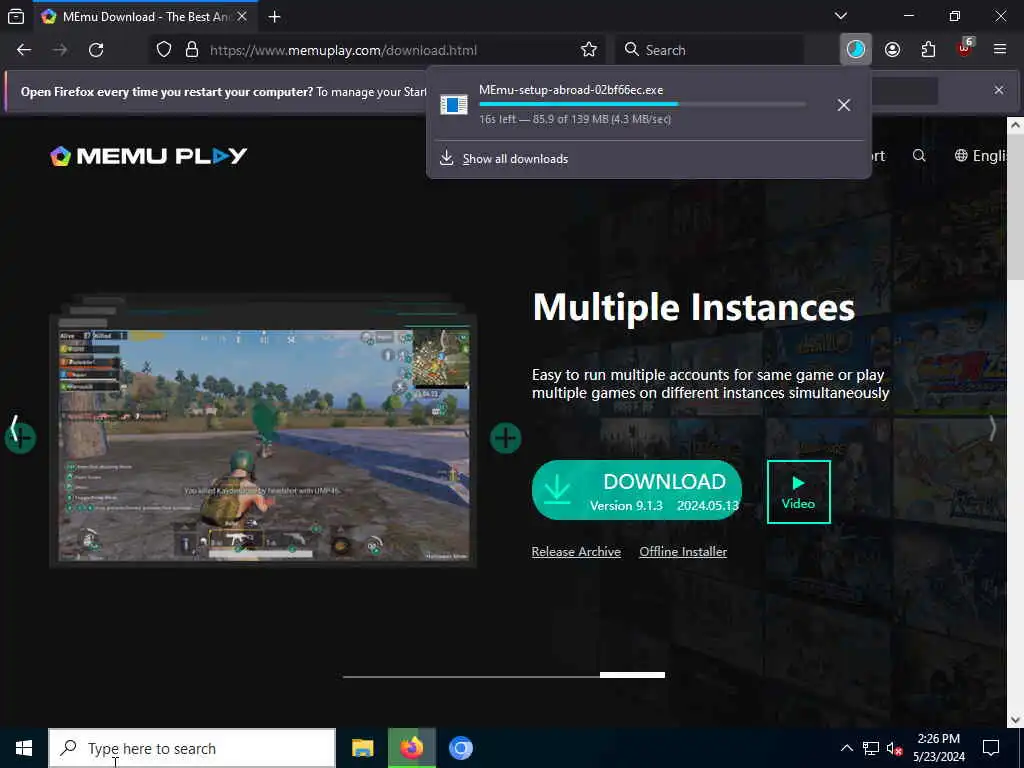Play the Video button

tap(799, 492)
